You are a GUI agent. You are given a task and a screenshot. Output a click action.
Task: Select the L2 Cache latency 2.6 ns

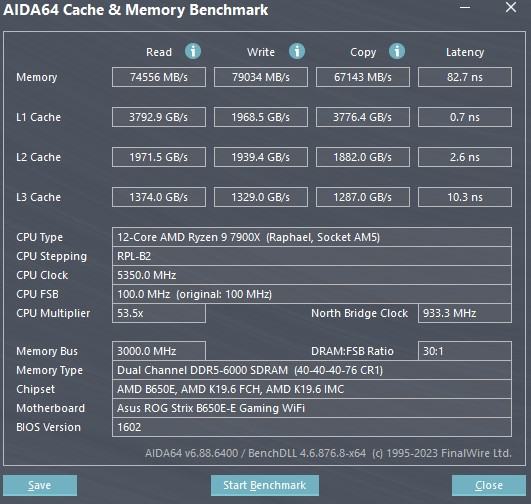coord(465,157)
